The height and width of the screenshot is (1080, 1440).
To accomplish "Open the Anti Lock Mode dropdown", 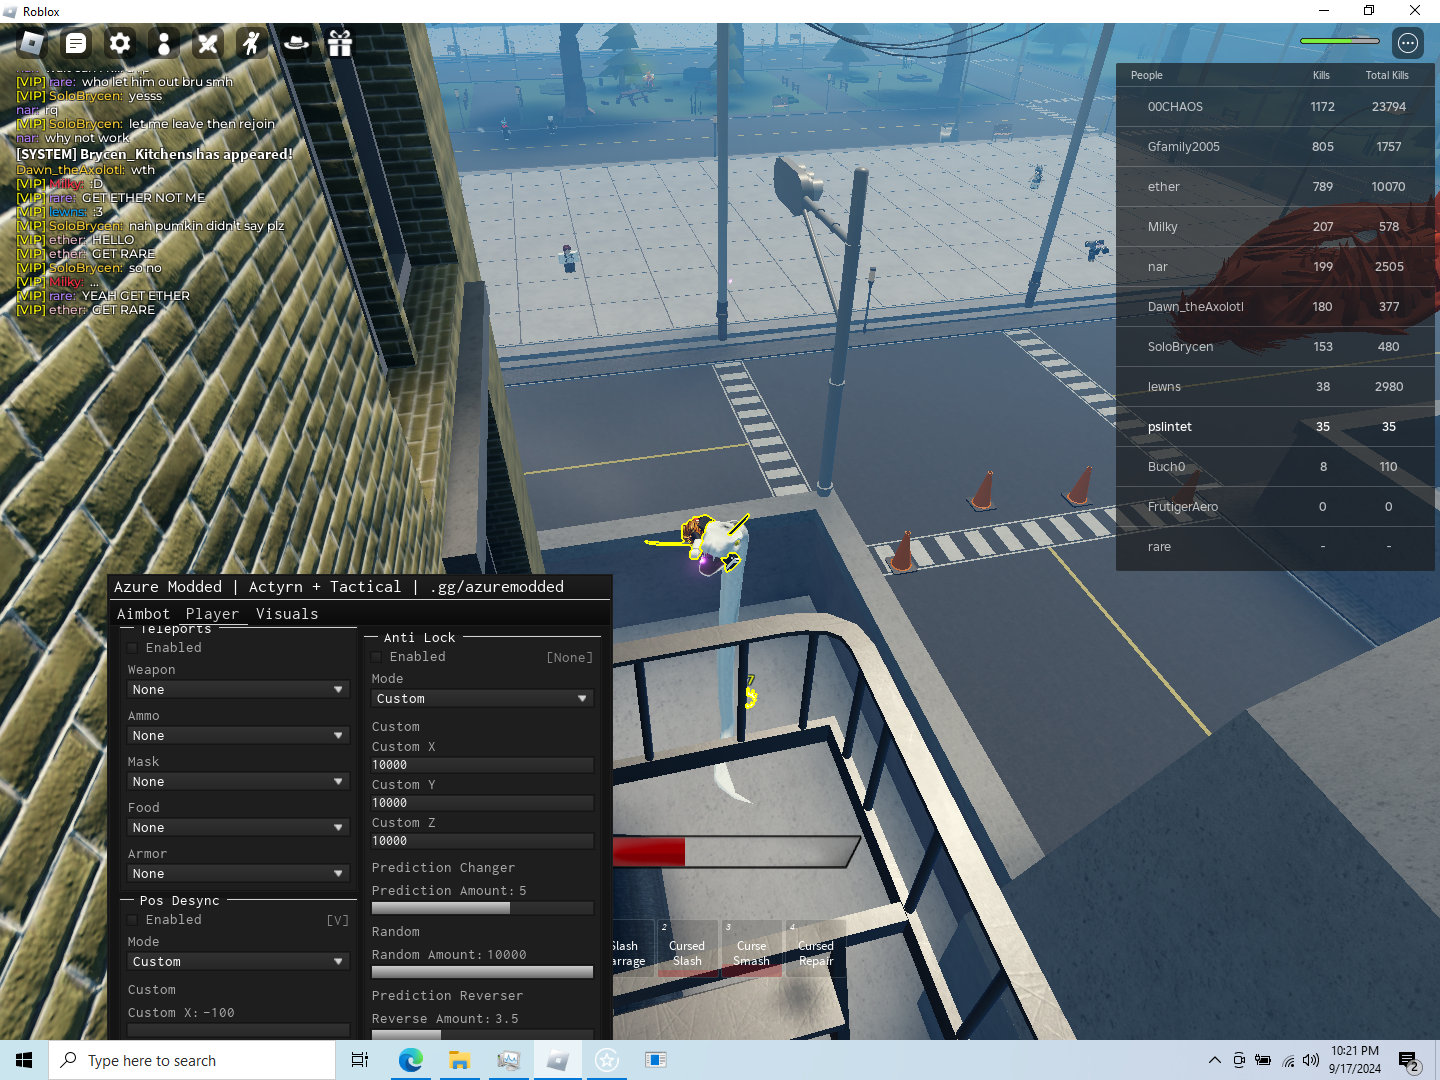I will click(x=482, y=699).
